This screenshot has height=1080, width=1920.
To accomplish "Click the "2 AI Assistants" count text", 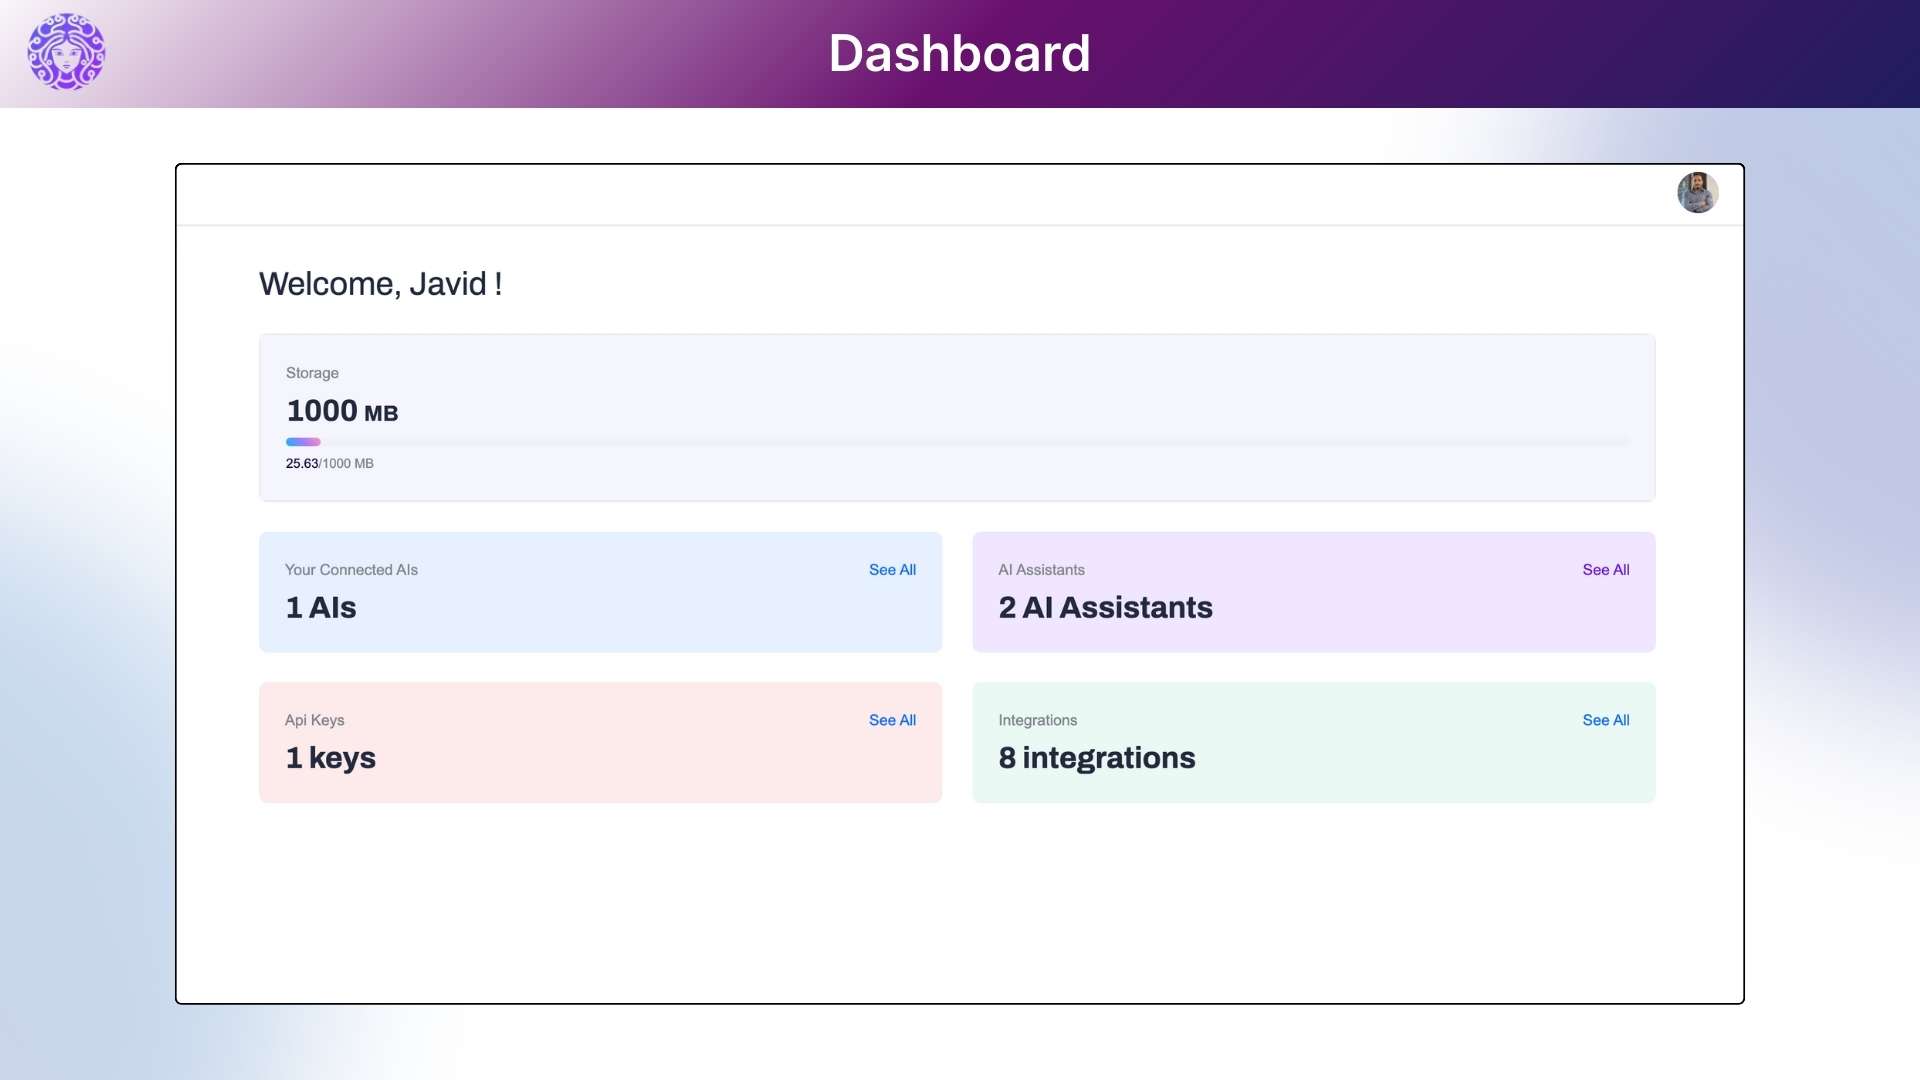I will tap(1105, 608).
